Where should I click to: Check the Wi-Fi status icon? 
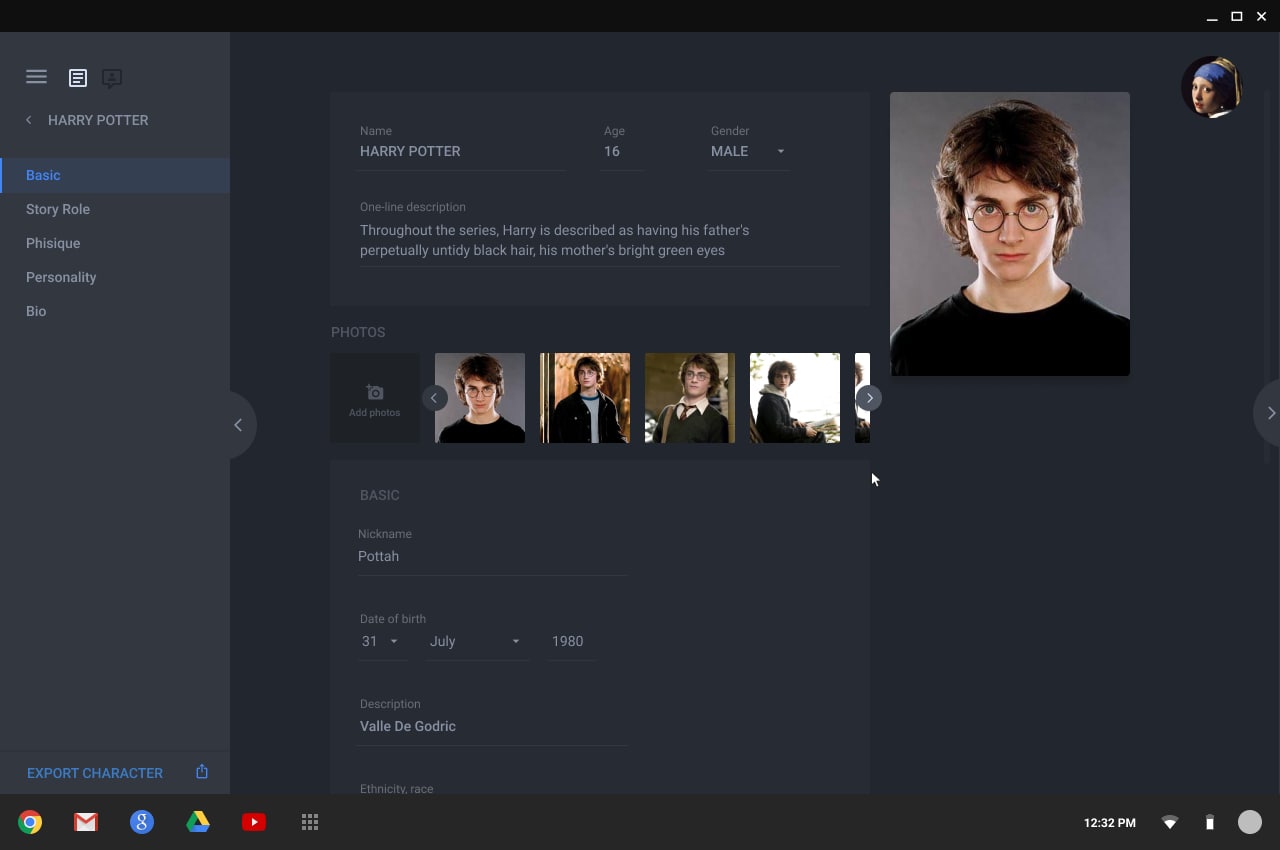tap(1170, 823)
